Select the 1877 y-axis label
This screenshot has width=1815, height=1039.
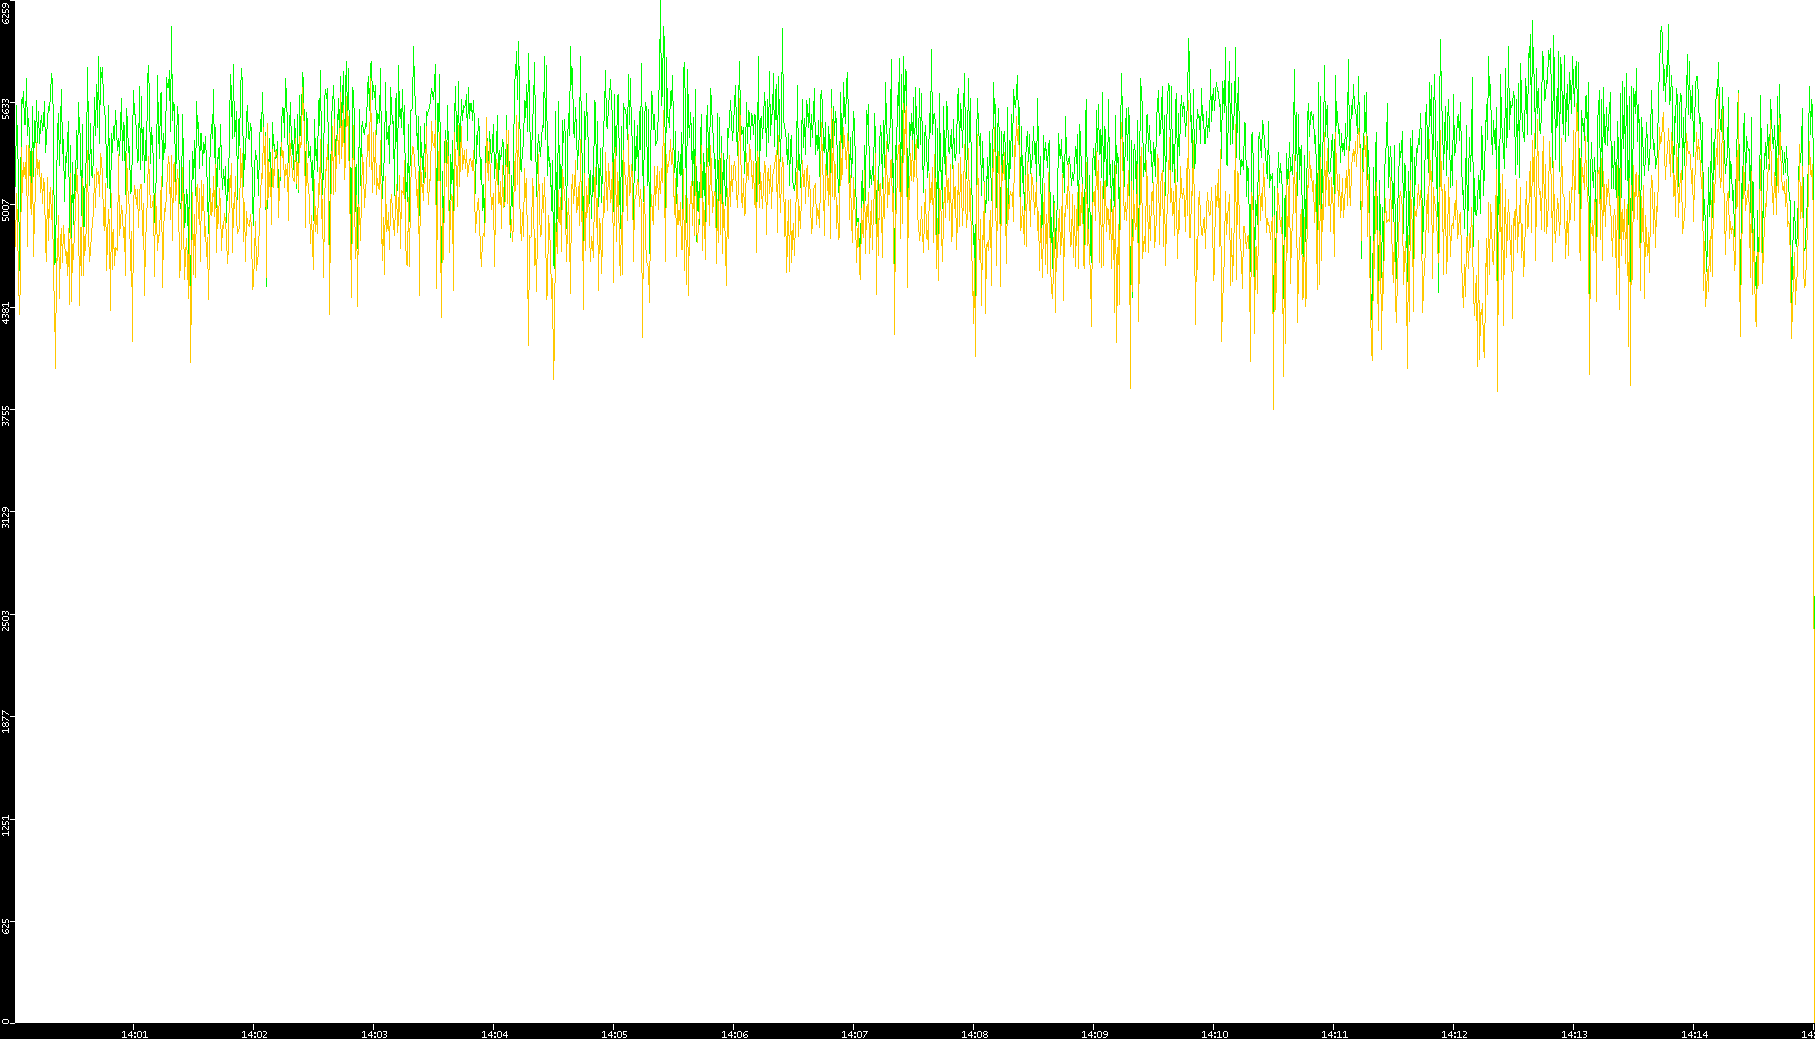click(6, 721)
